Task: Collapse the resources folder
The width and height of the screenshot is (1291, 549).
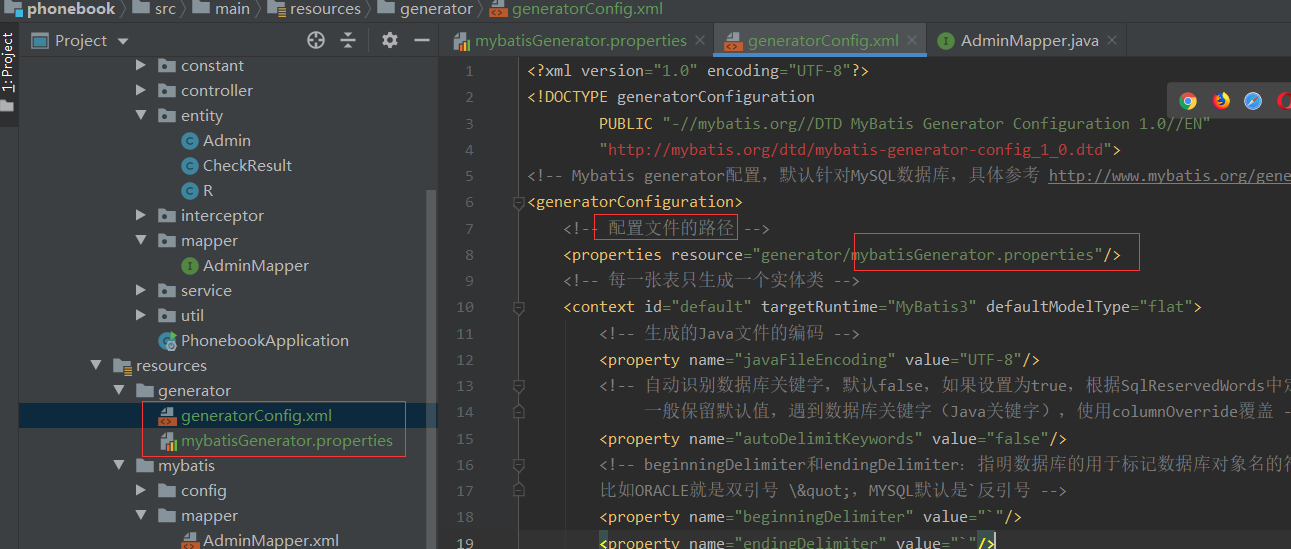Action: click(97, 366)
